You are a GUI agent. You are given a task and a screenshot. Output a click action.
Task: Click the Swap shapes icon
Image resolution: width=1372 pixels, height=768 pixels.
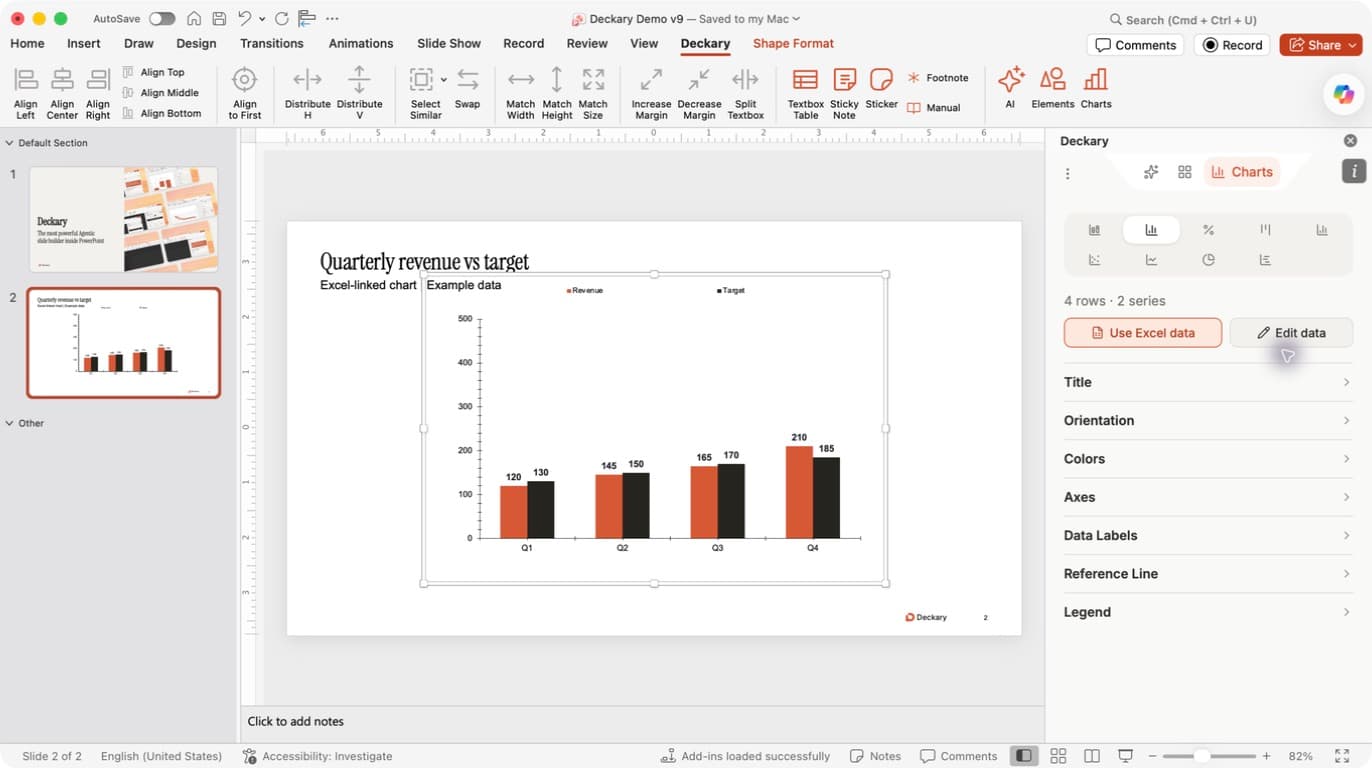467,88
